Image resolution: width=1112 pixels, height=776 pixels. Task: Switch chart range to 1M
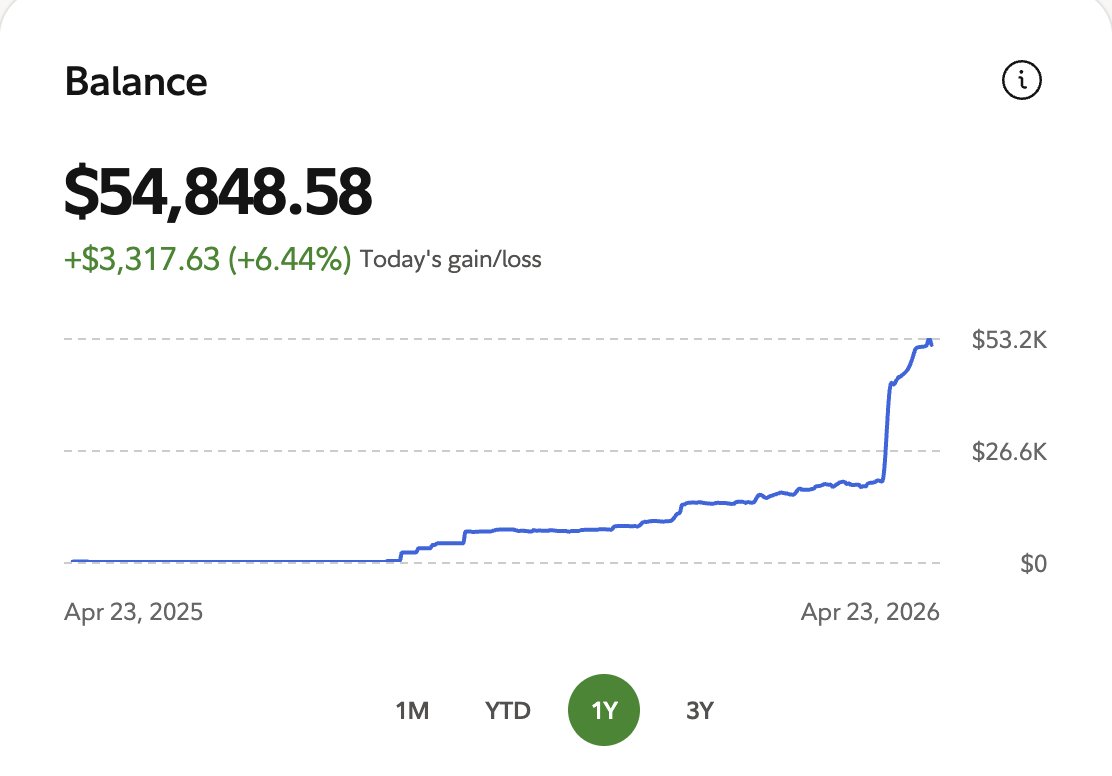tap(412, 710)
